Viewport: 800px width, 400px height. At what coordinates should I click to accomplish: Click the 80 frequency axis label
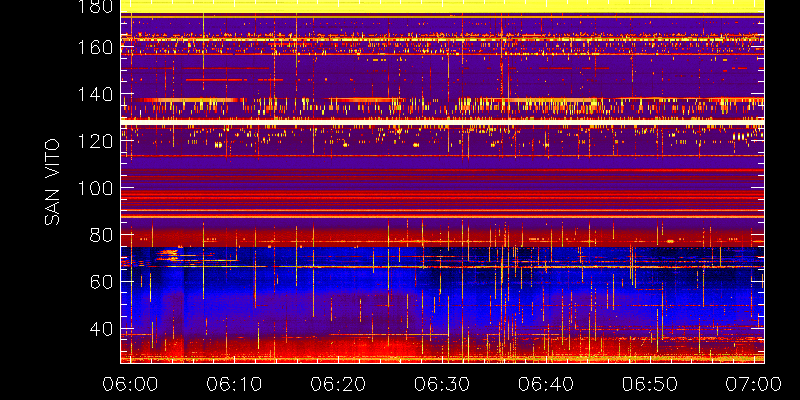pyautogui.click(x=102, y=235)
